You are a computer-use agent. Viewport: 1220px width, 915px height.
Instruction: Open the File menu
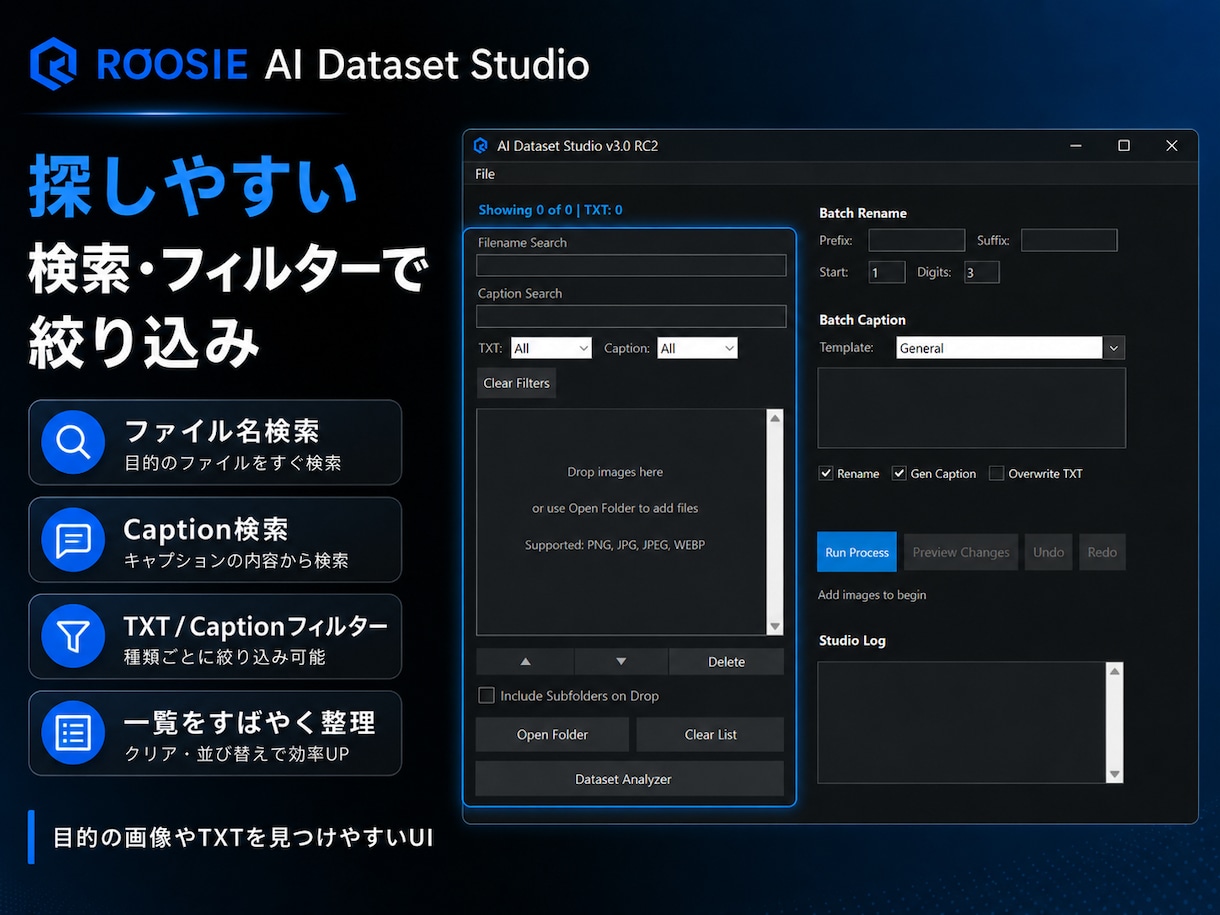(485, 174)
